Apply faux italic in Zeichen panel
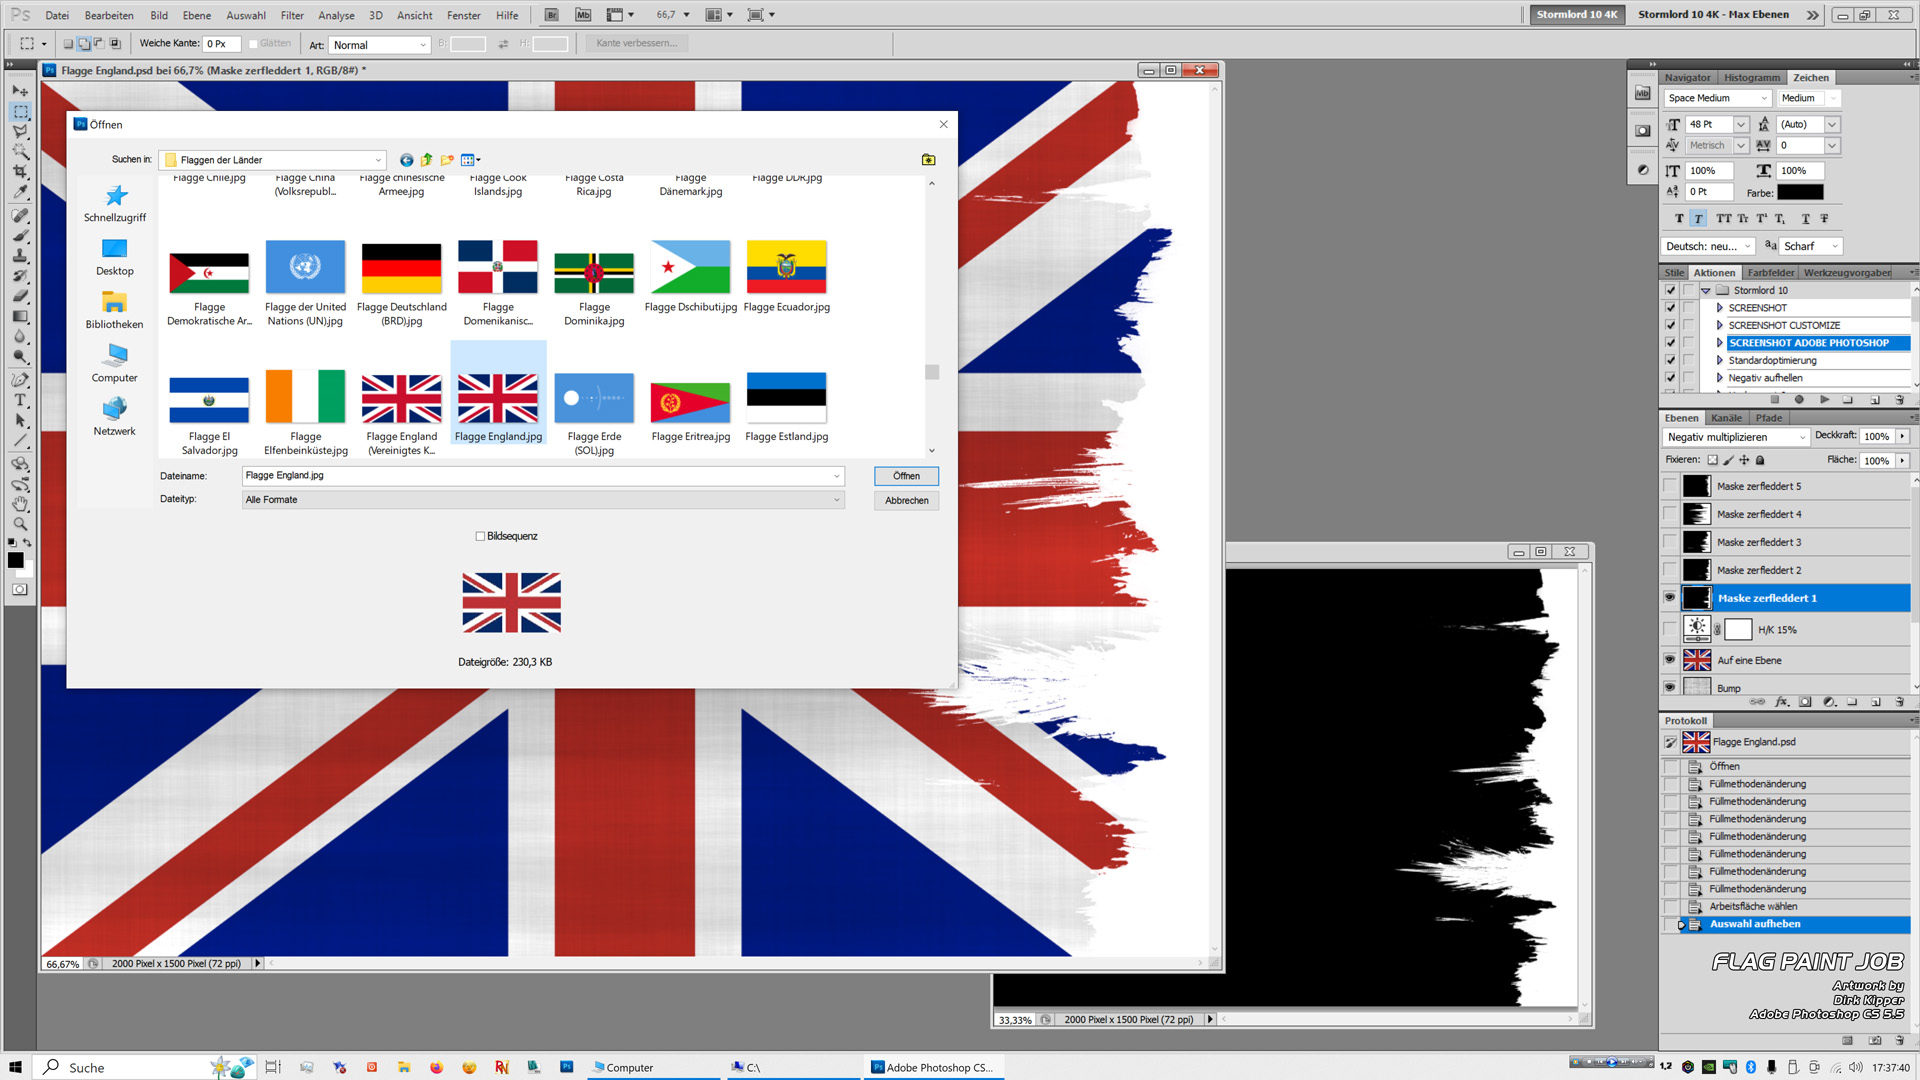Screen dimensions: 1920x1080 pyautogui.click(x=1698, y=218)
